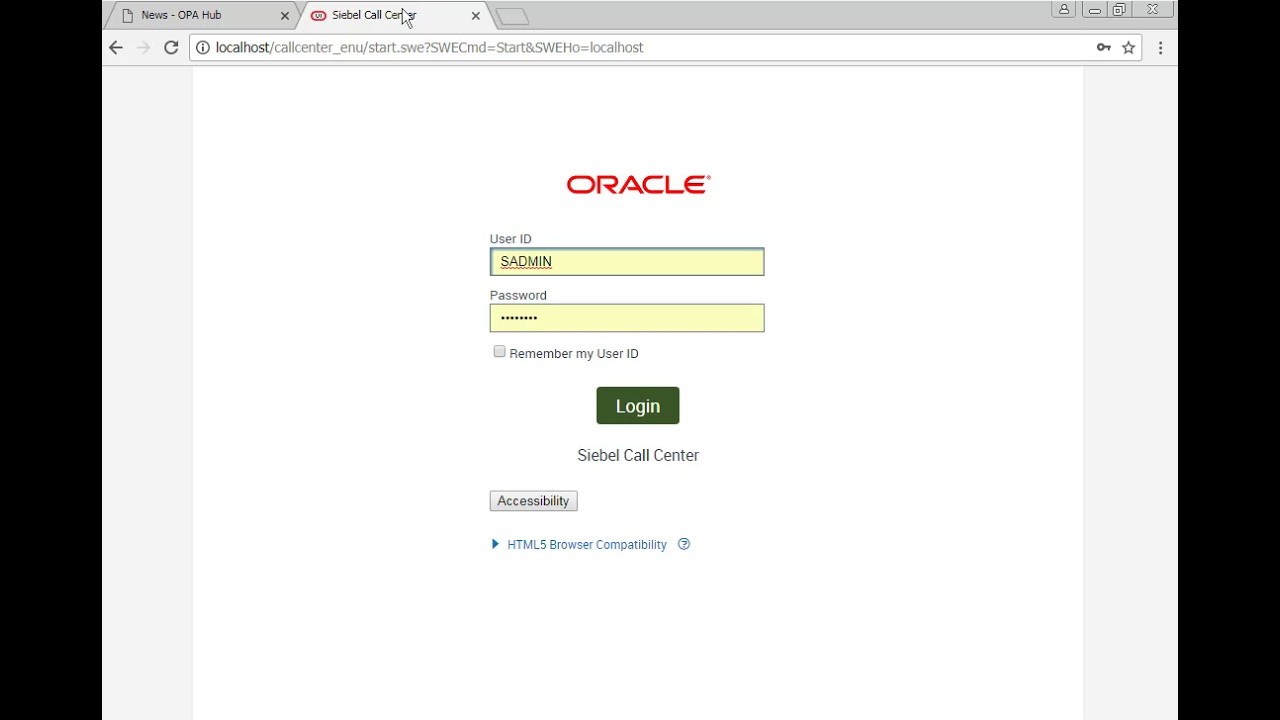1280x720 pixels.
Task: Bookmark this page with the star icon
Action: click(x=1128, y=47)
